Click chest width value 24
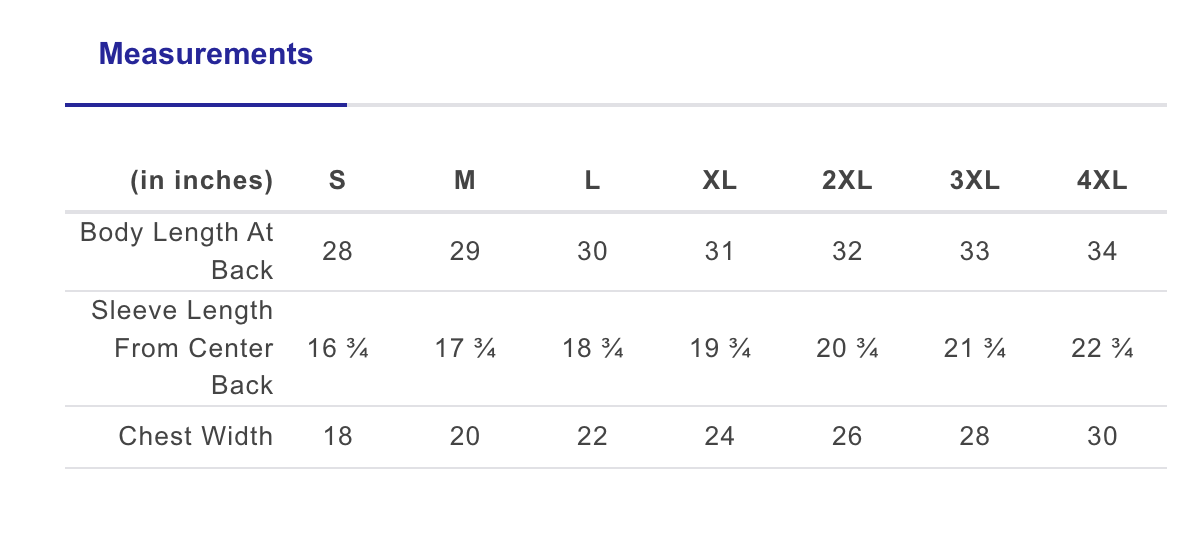Screen dimensions: 1194x544 (719, 436)
